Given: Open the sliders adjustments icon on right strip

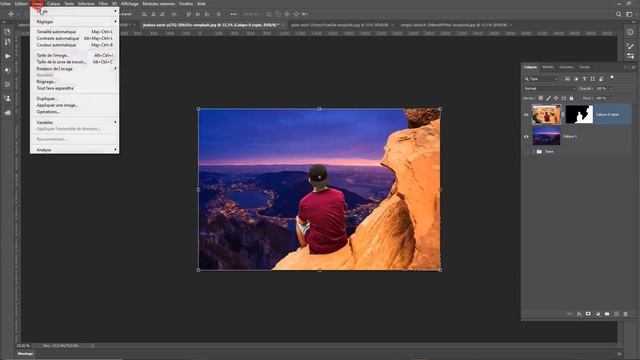Looking at the screenshot, I should [x=630, y=56].
